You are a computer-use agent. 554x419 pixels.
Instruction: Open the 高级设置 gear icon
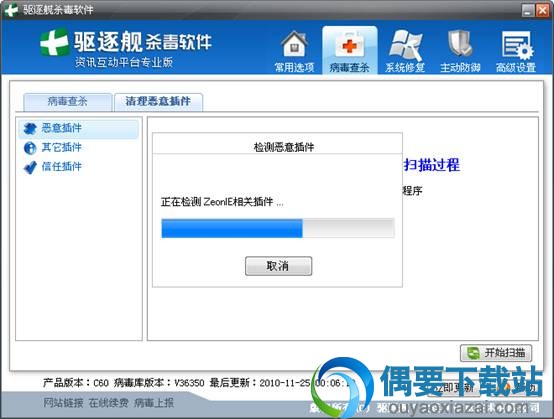[517, 46]
